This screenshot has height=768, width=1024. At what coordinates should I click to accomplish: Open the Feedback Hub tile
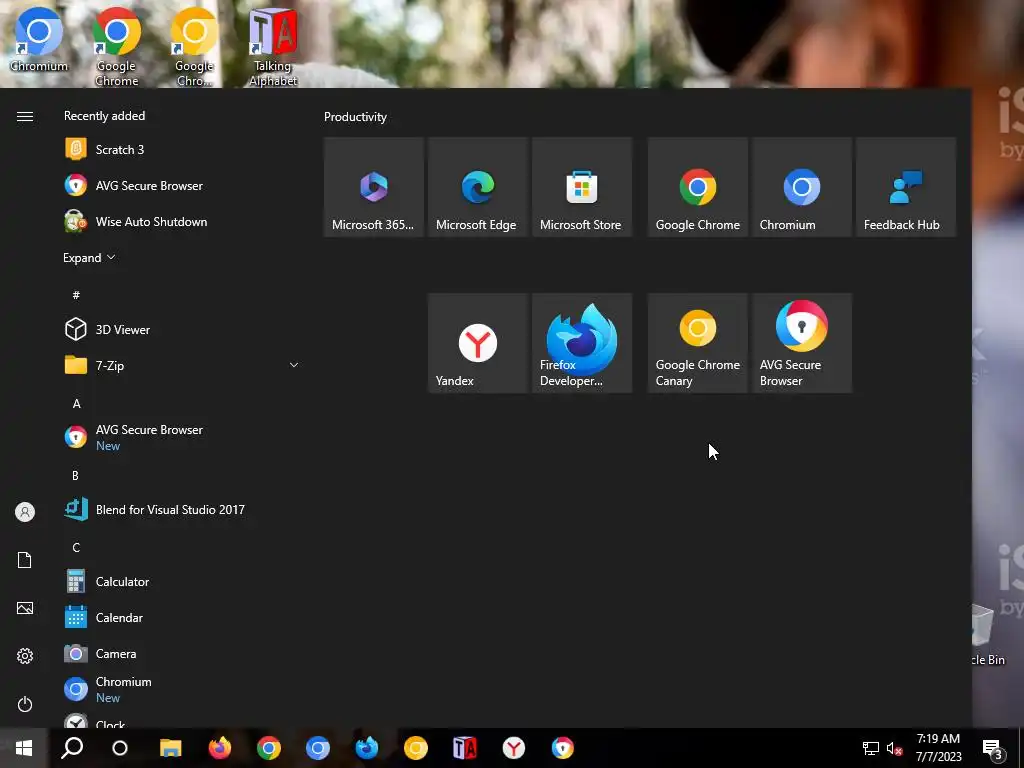click(x=906, y=187)
